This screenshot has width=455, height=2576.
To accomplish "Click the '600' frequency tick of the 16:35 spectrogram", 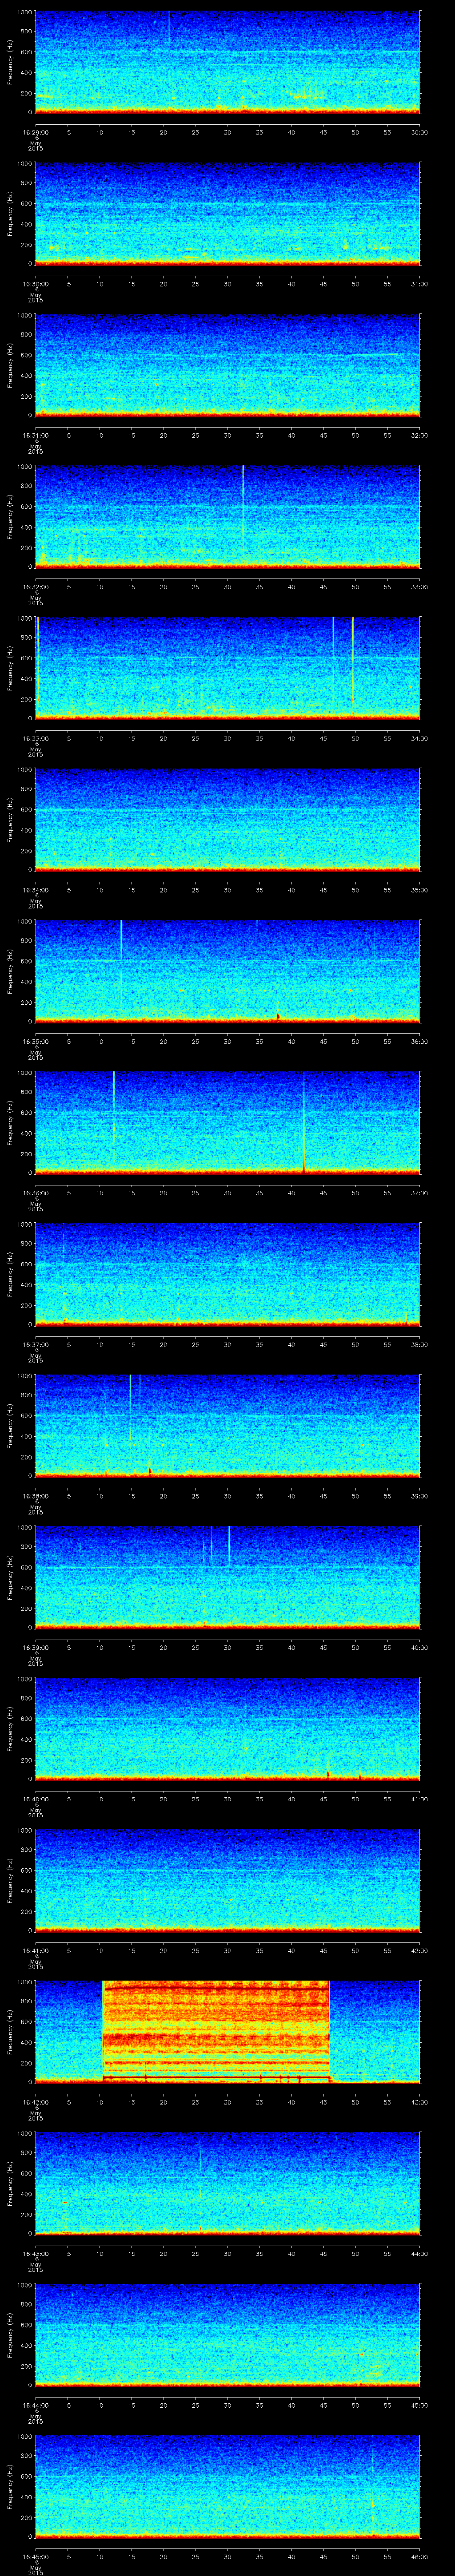I will point(26,961).
